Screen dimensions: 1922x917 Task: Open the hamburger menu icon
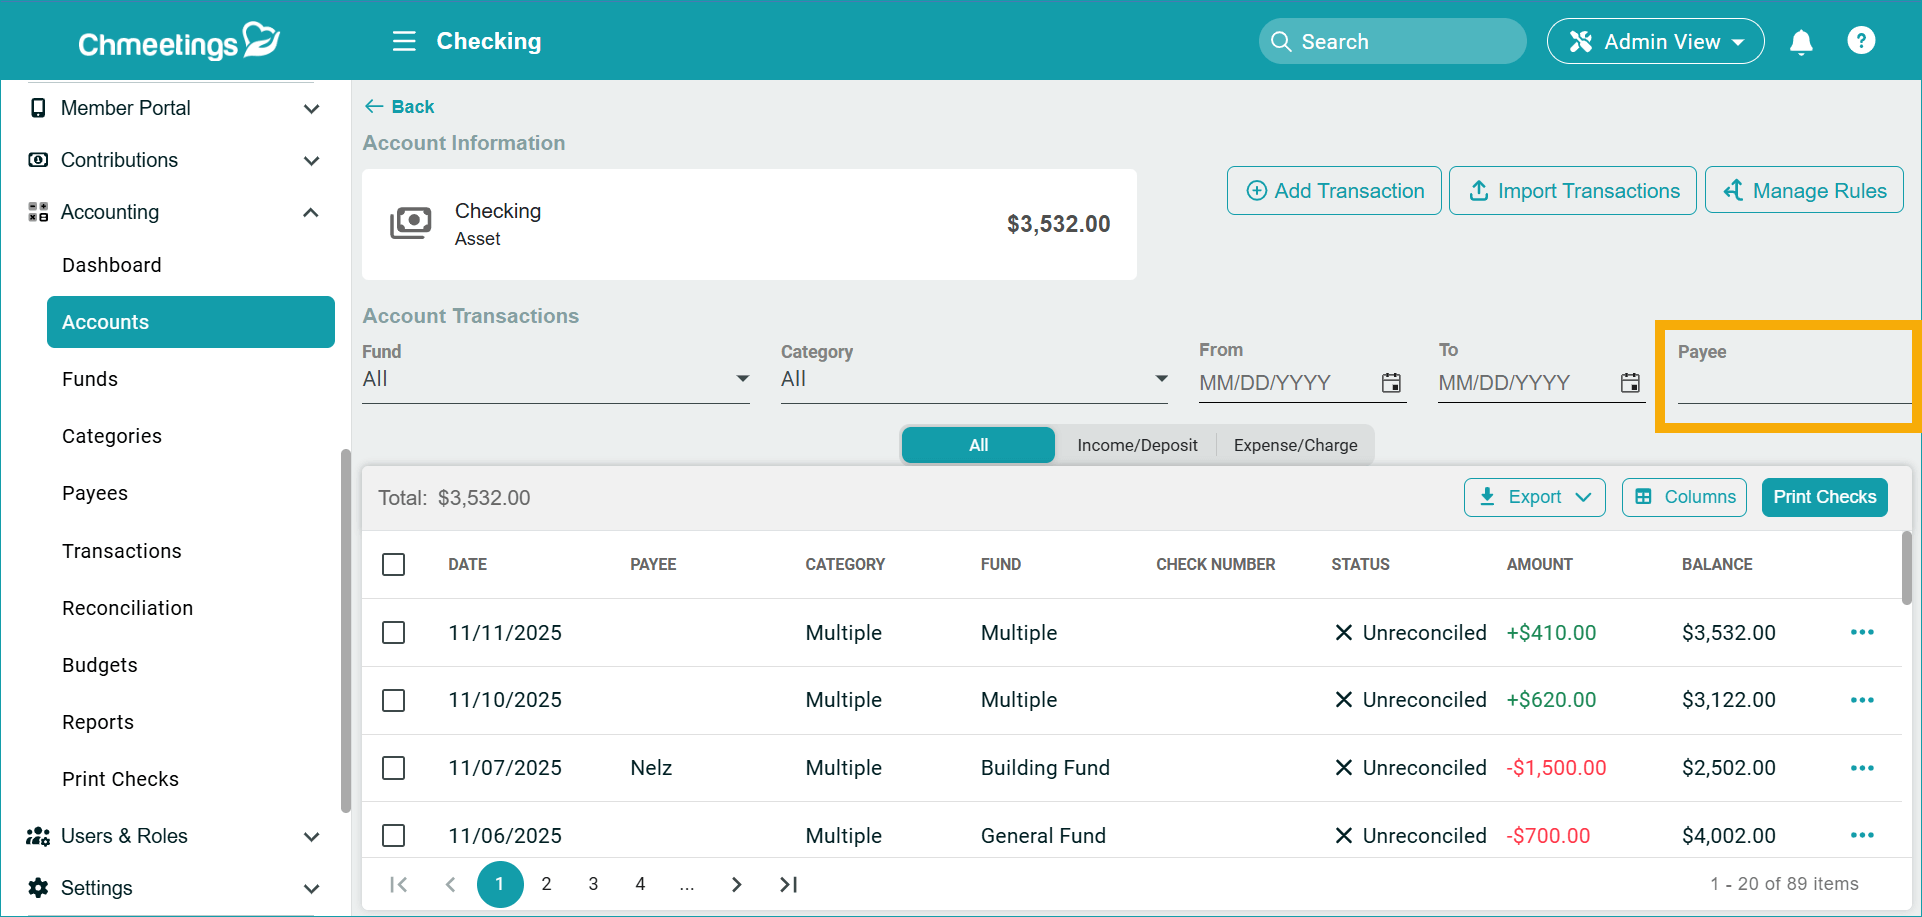pos(404,41)
